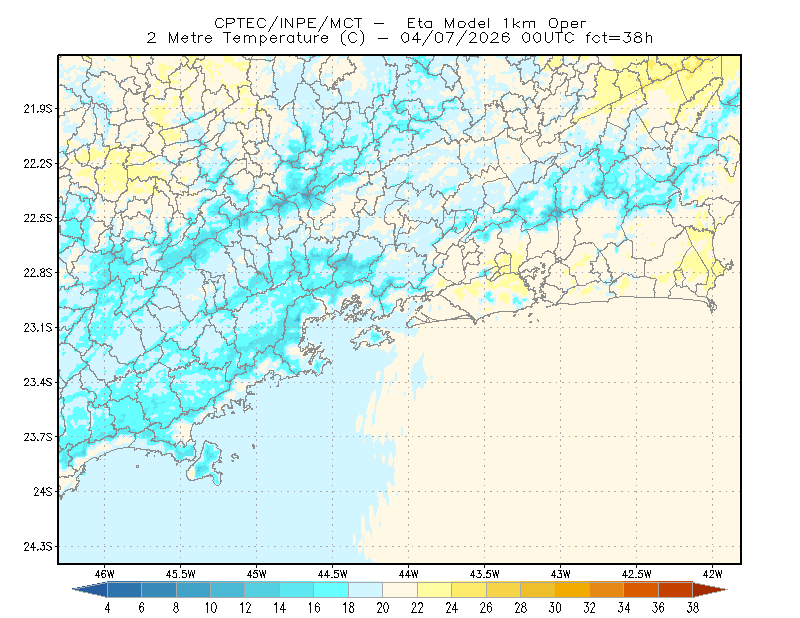Click the 18-20 pale blue colorbar segment
This screenshot has height=618, width=800.
click(366, 589)
